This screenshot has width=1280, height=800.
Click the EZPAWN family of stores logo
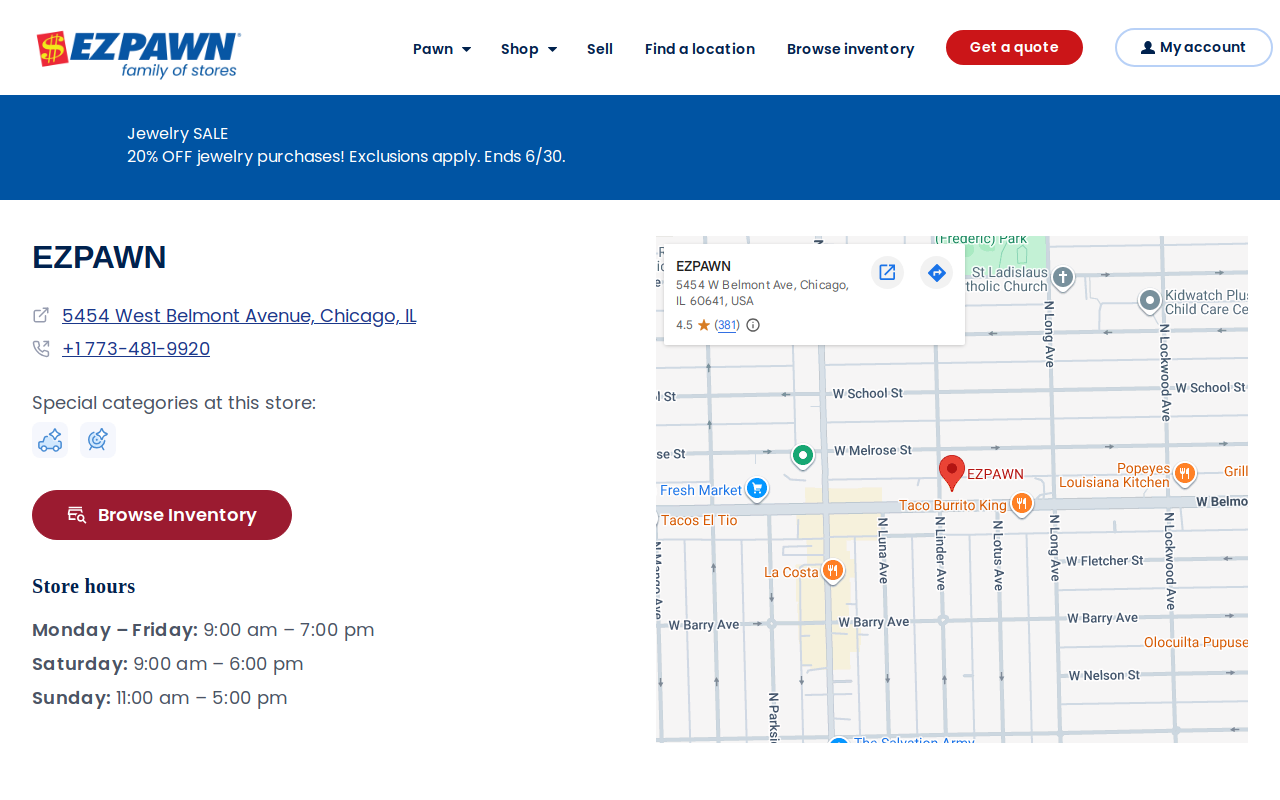click(139, 54)
